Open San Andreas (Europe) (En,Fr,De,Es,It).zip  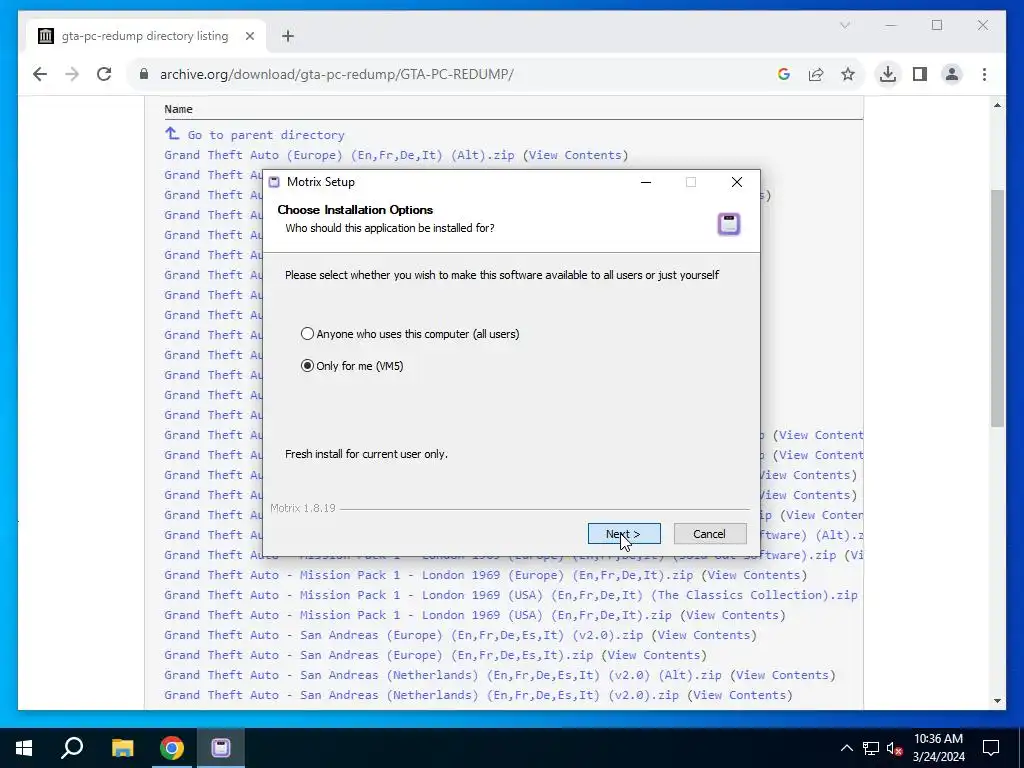point(379,655)
